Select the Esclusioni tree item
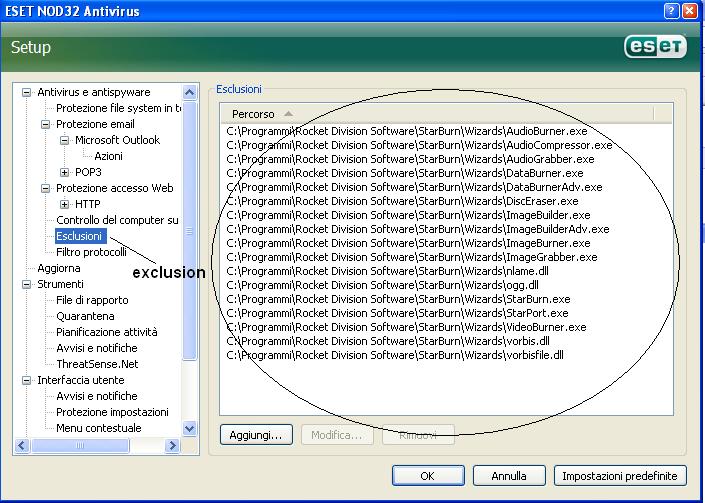 (79, 236)
